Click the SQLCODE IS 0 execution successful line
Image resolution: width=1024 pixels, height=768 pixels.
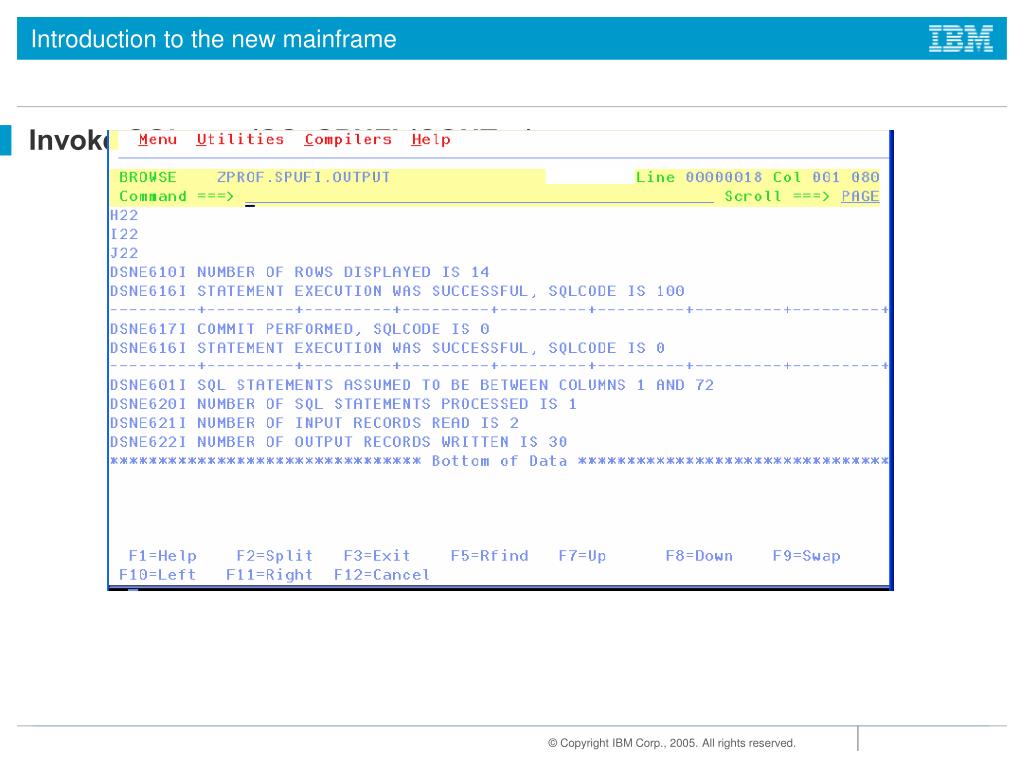387,347
